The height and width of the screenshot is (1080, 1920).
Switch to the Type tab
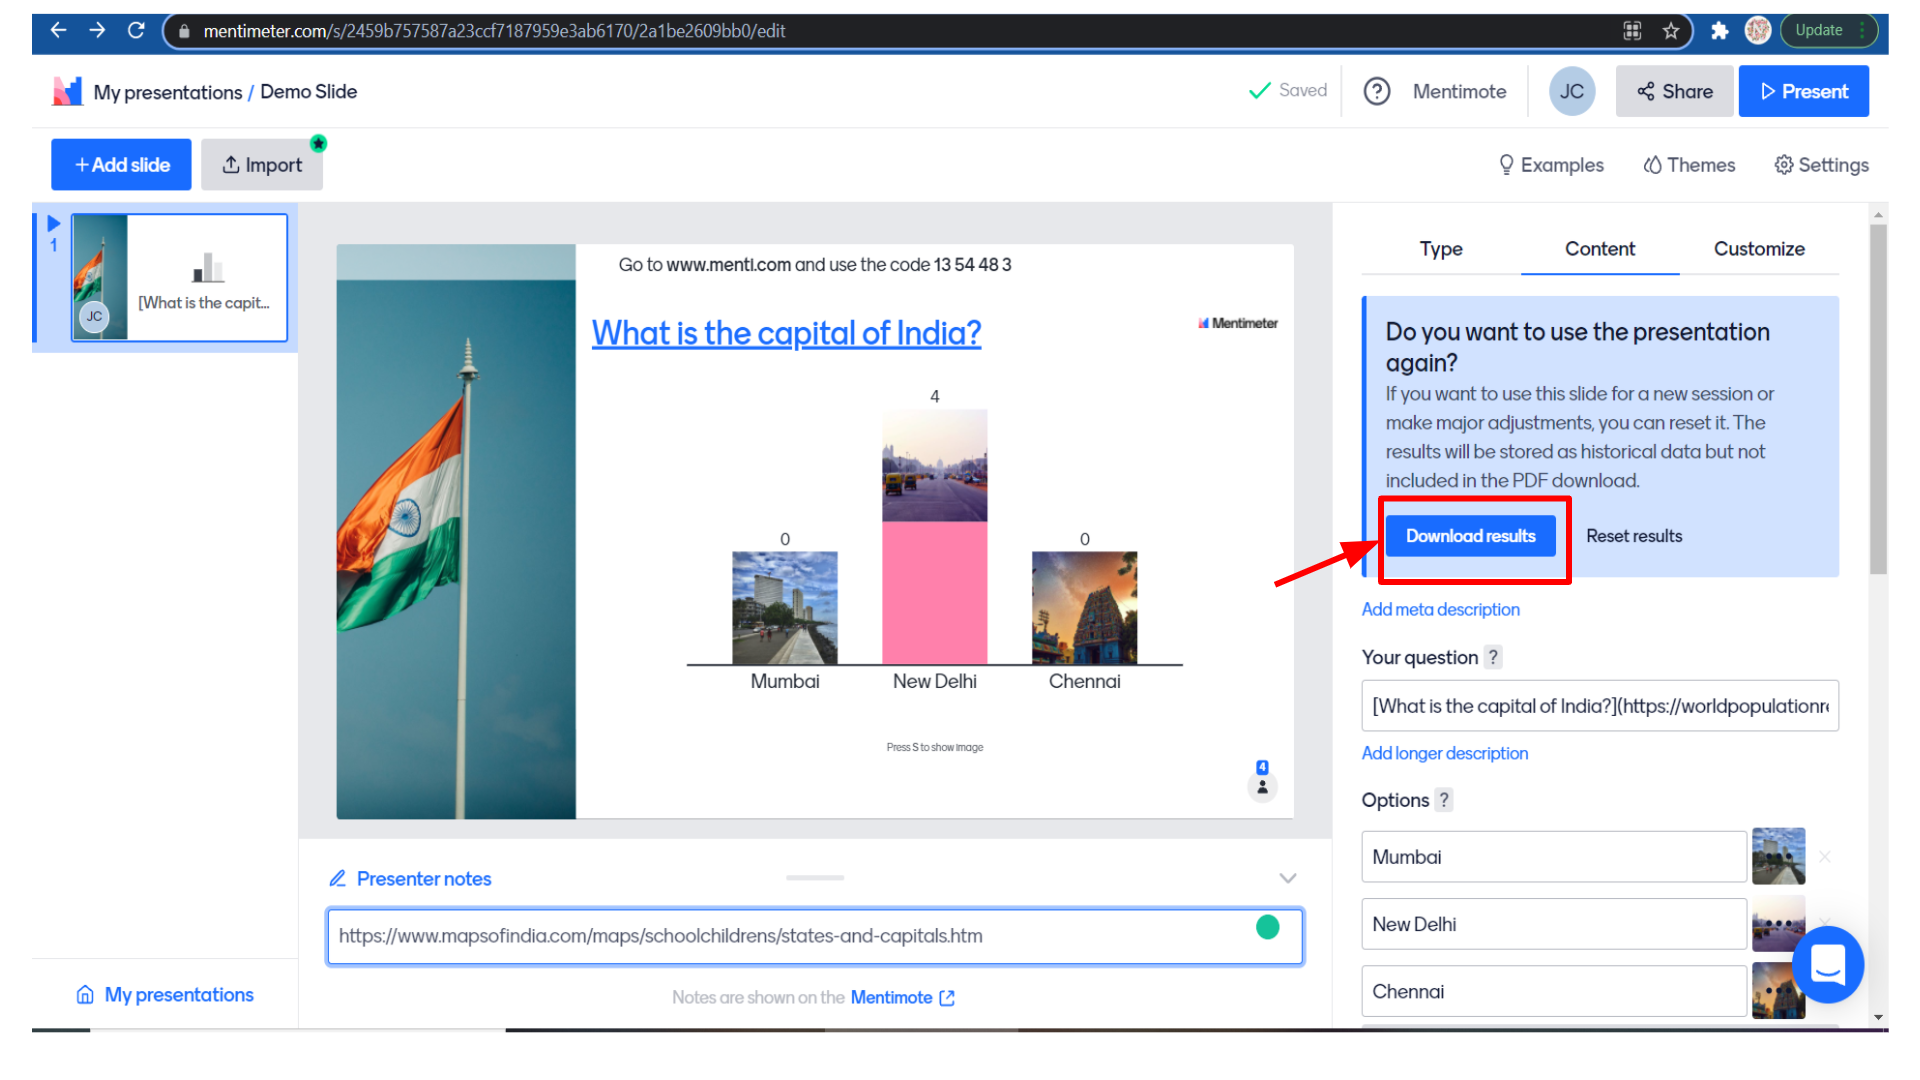coord(1440,249)
